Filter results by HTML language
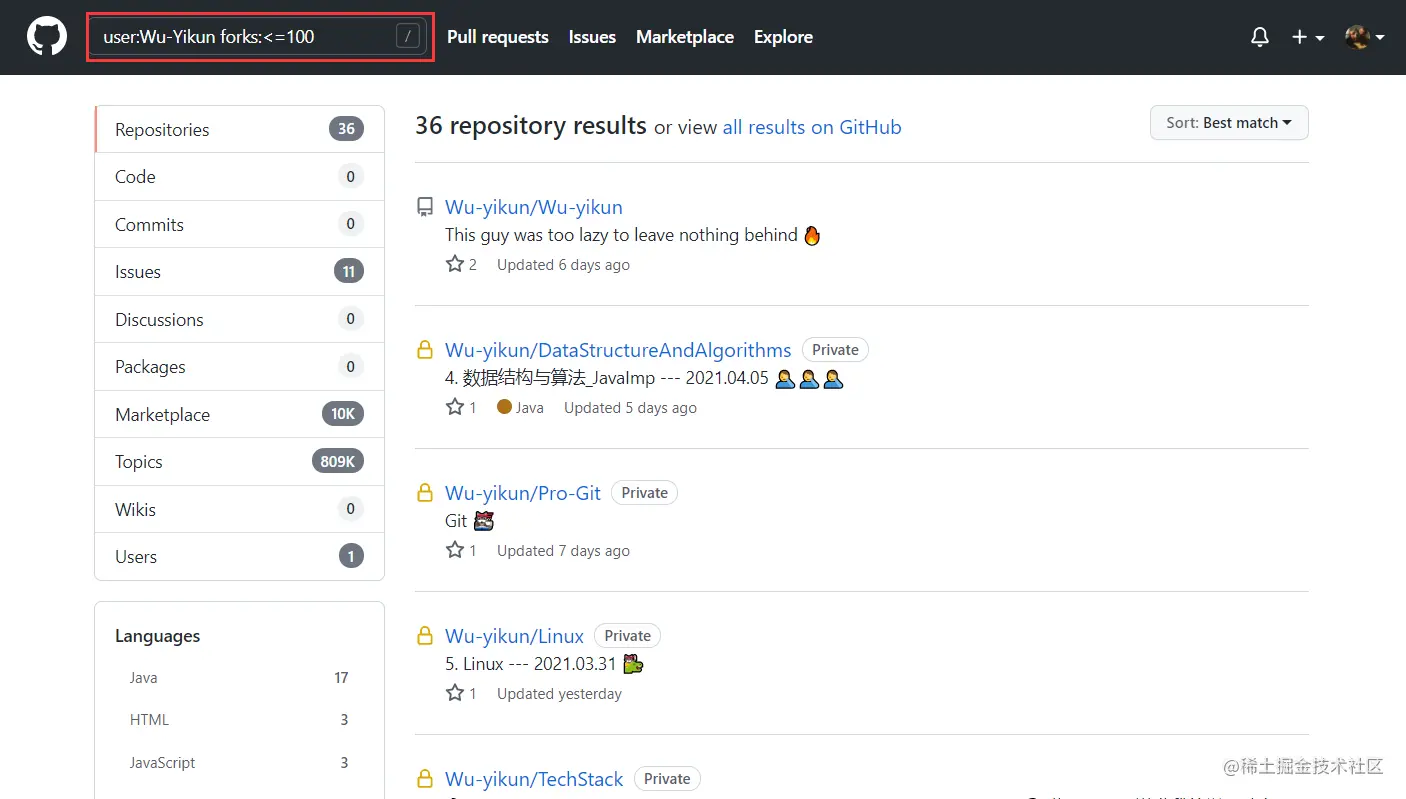 pos(239,720)
